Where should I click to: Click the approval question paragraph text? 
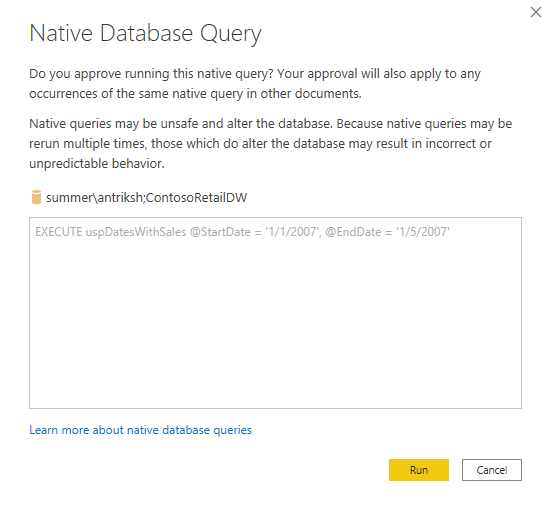tap(255, 84)
